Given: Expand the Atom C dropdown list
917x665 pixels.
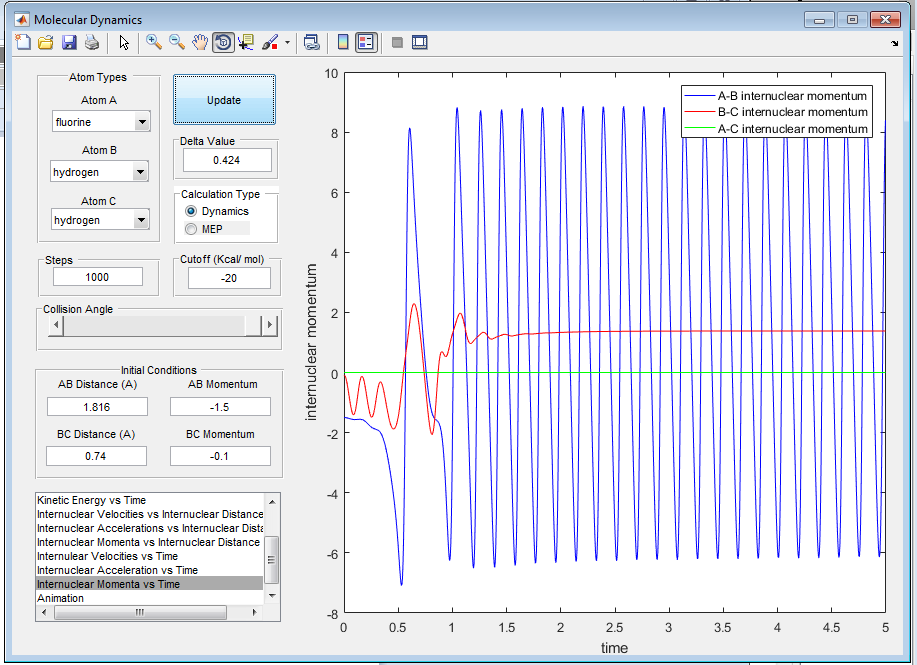Looking at the screenshot, I should (x=141, y=220).
